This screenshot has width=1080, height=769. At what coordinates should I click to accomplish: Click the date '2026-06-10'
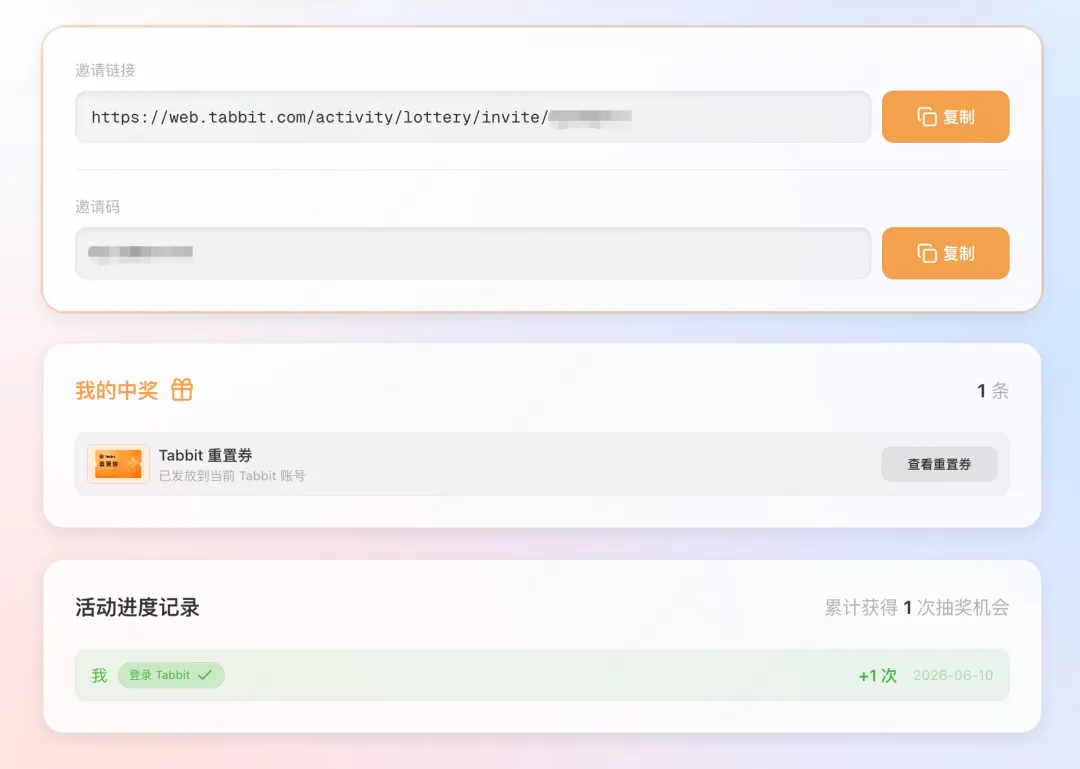coord(953,675)
